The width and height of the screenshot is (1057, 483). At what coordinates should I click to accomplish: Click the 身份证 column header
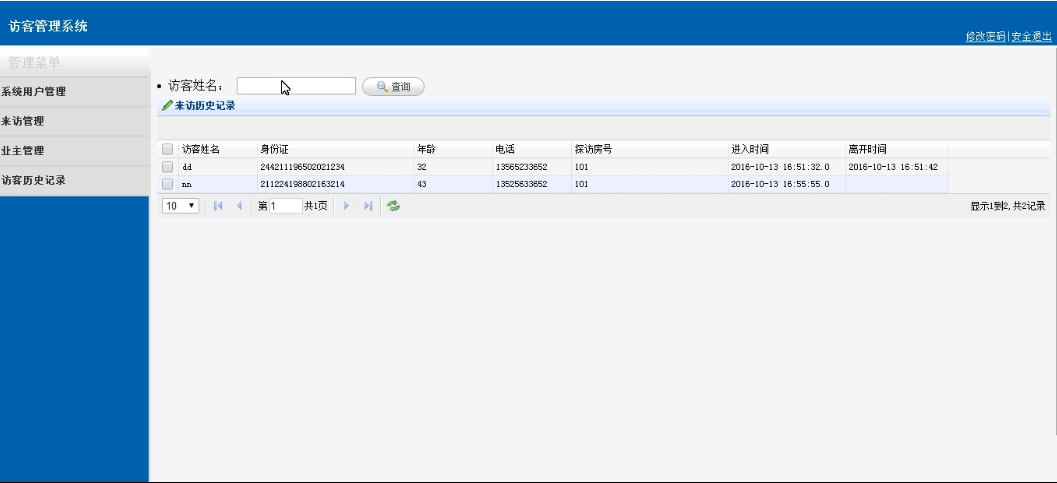tap(274, 150)
